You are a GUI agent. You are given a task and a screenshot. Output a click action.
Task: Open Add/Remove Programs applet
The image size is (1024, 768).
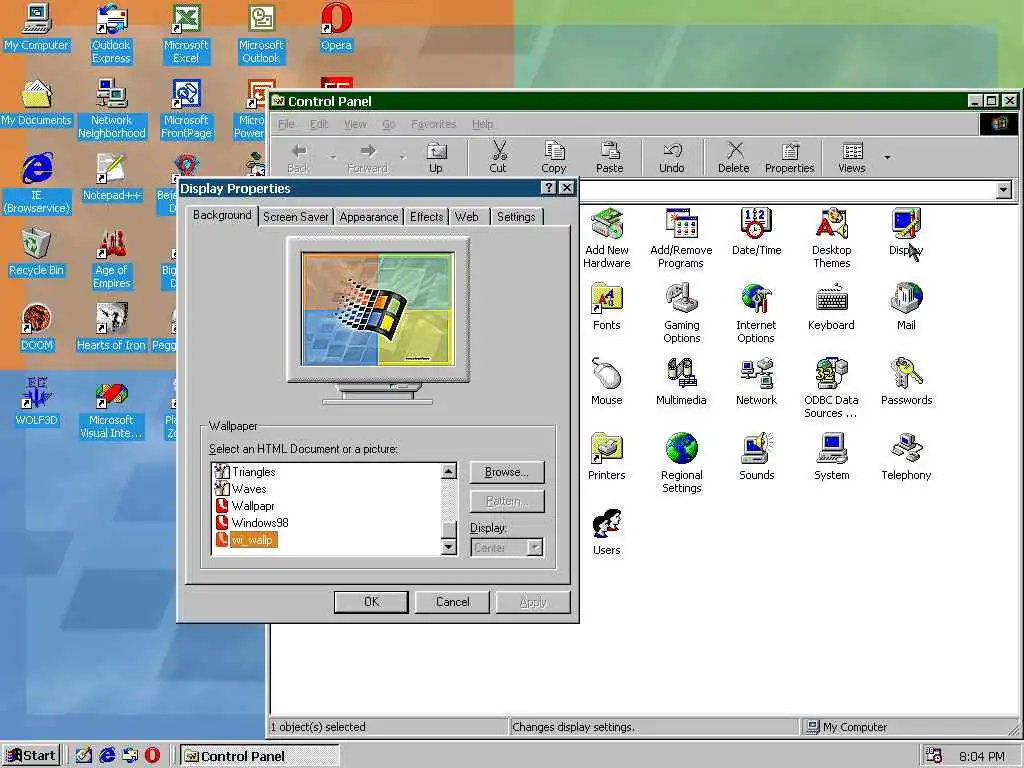pyautogui.click(x=681, y=238)
